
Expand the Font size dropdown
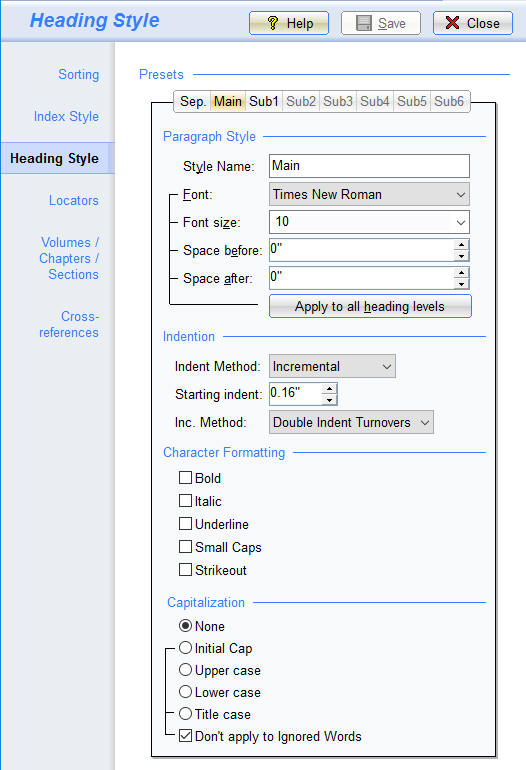pyautogui.click(x=369, y=222)
